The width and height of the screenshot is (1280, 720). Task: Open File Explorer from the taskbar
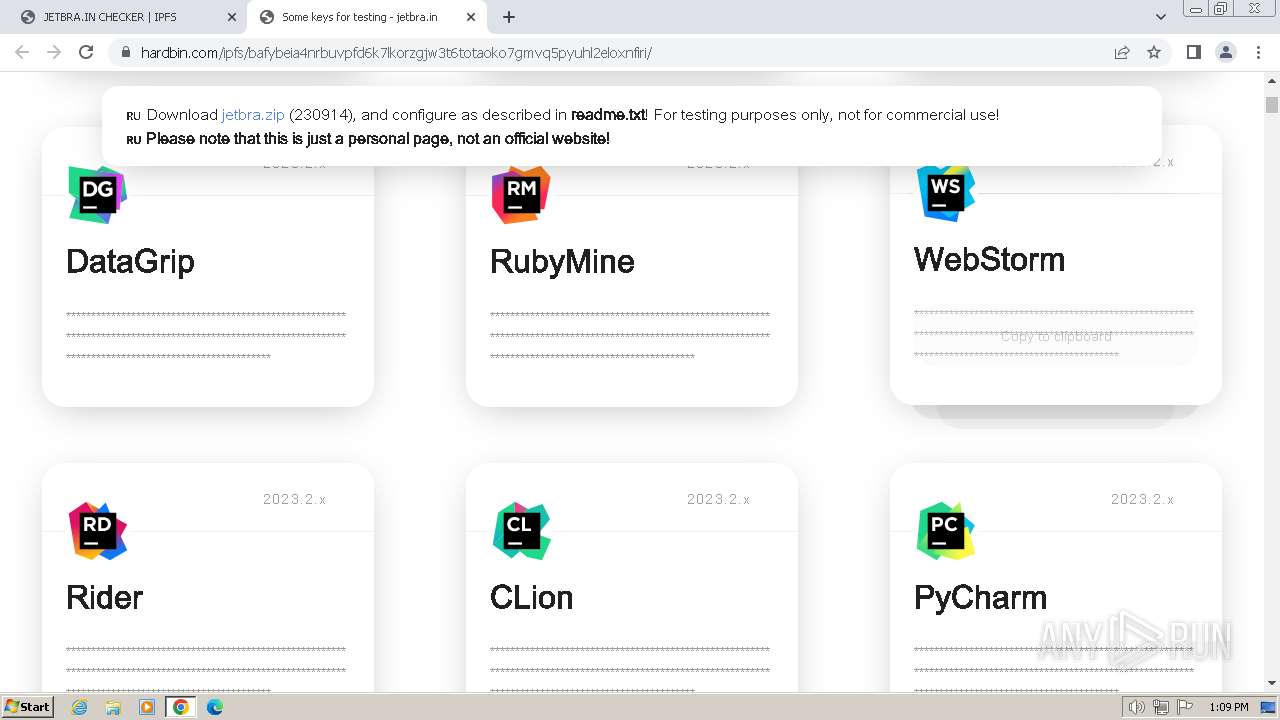click(113, 707)
